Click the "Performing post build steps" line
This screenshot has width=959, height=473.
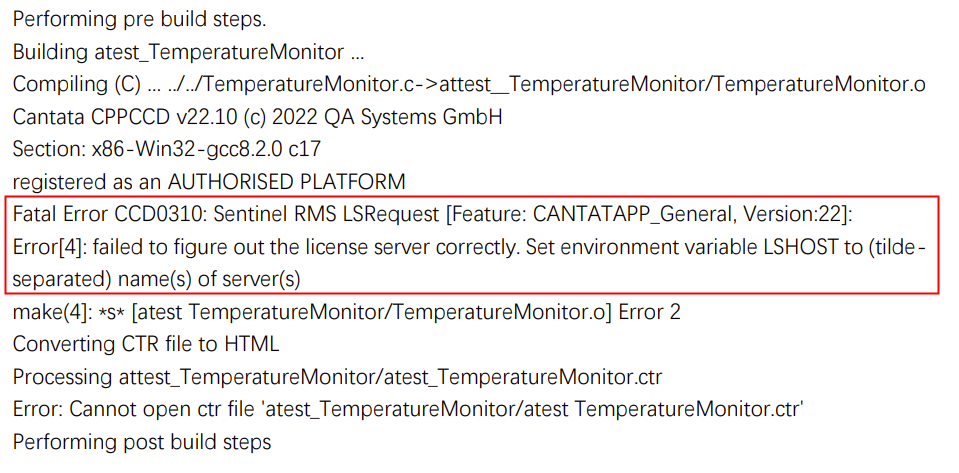(x=142, y=441)
